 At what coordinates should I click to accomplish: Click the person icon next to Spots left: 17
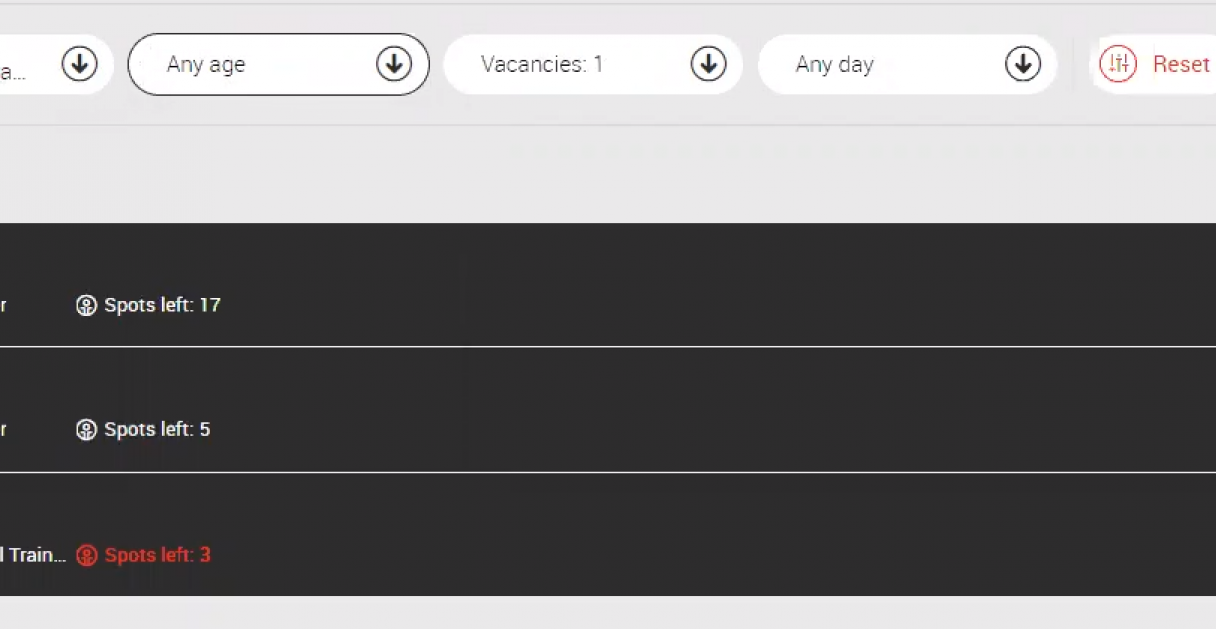(x=87, y=305)
